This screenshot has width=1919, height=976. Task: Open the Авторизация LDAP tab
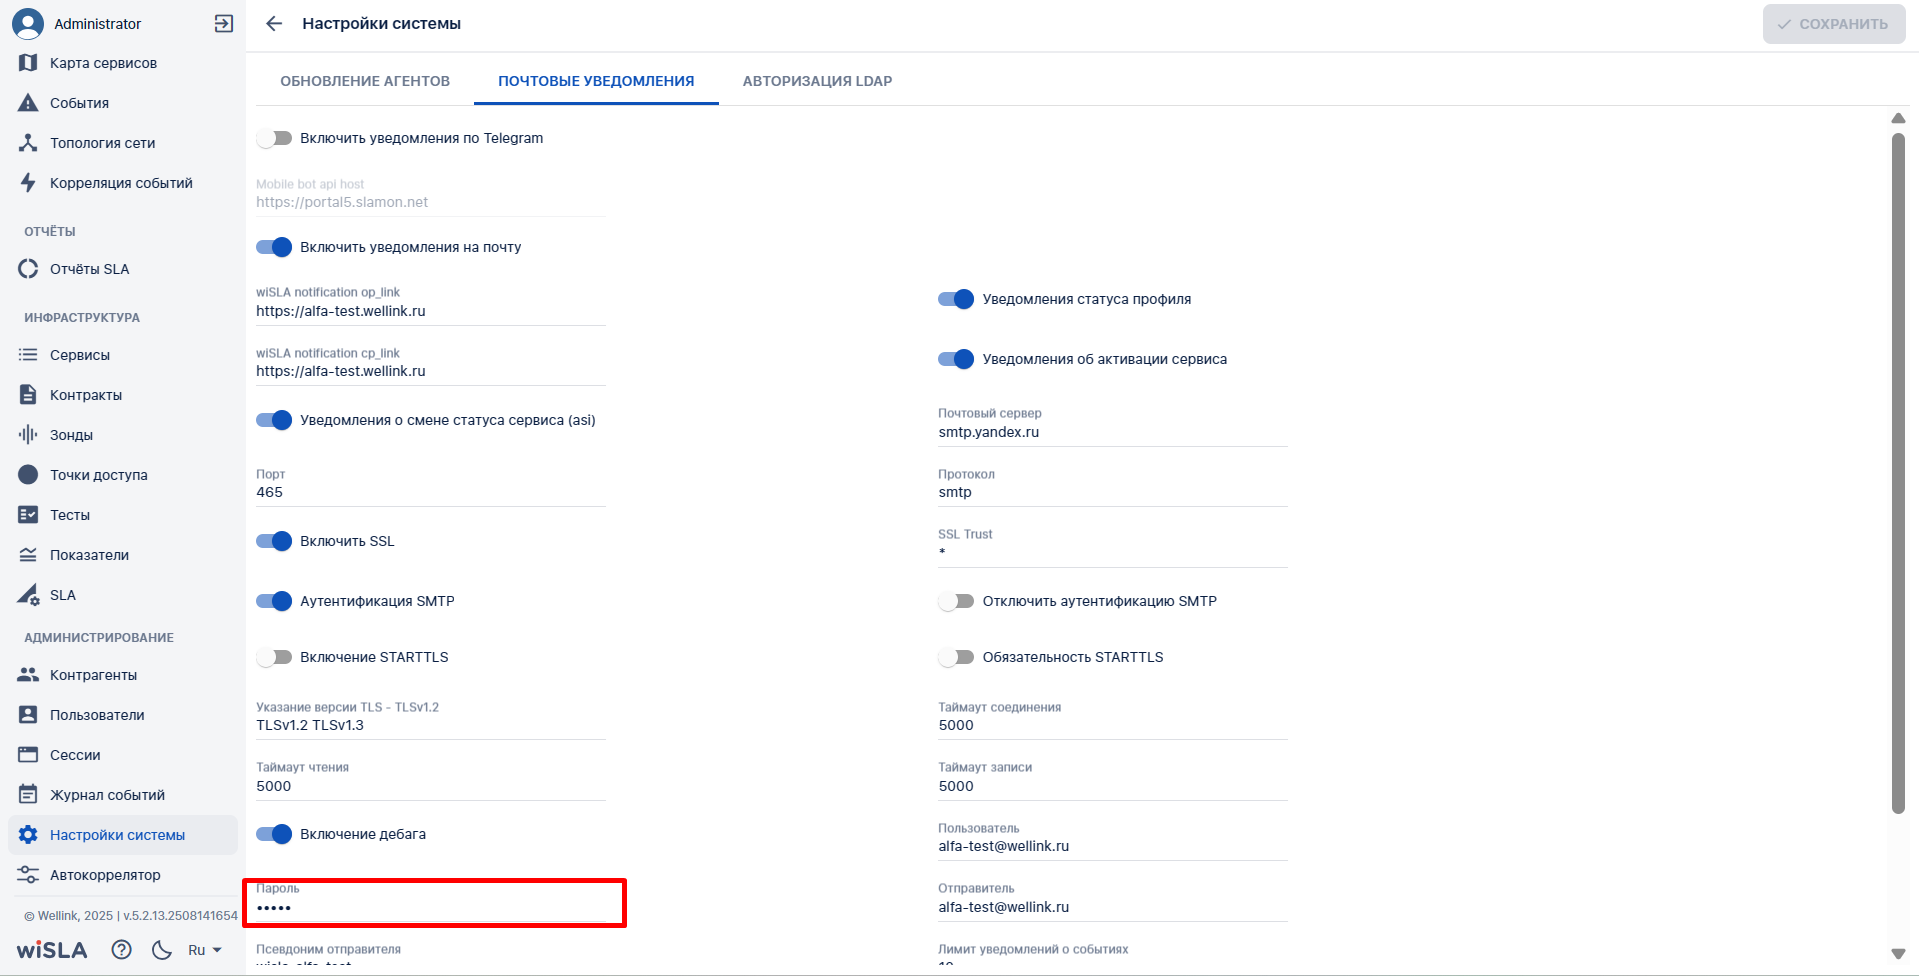(x=817, y=81)
